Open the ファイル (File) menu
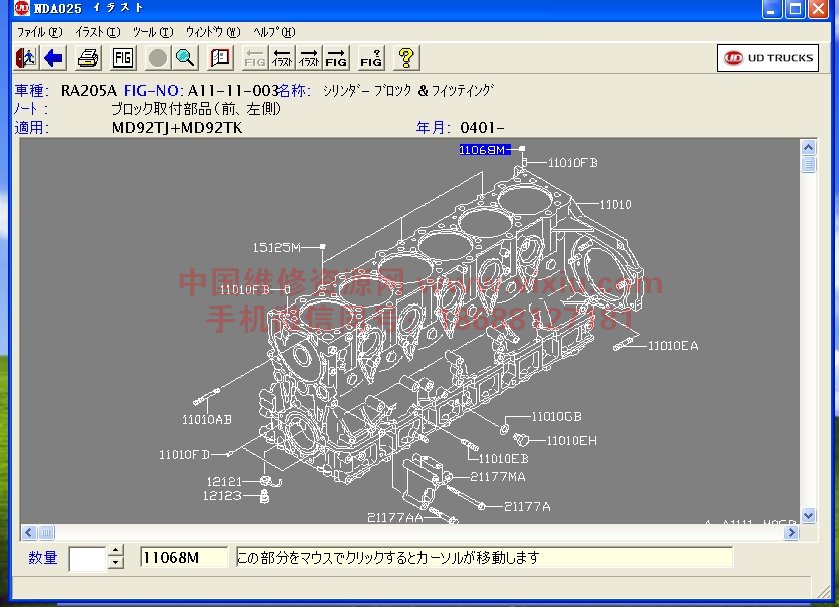839x607 pixels. 38,32
